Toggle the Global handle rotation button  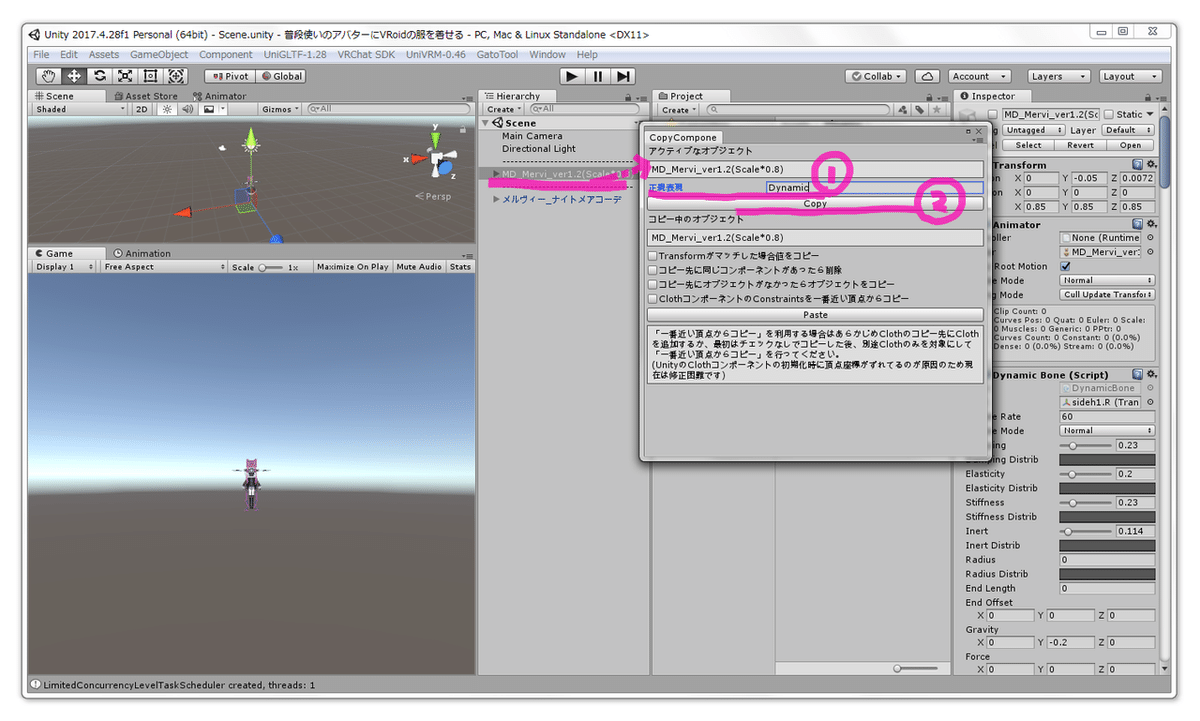(281, 76)
